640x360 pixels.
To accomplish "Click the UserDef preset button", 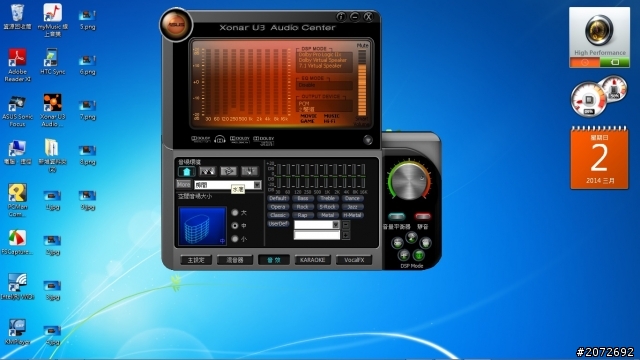I will click(278, 224).
